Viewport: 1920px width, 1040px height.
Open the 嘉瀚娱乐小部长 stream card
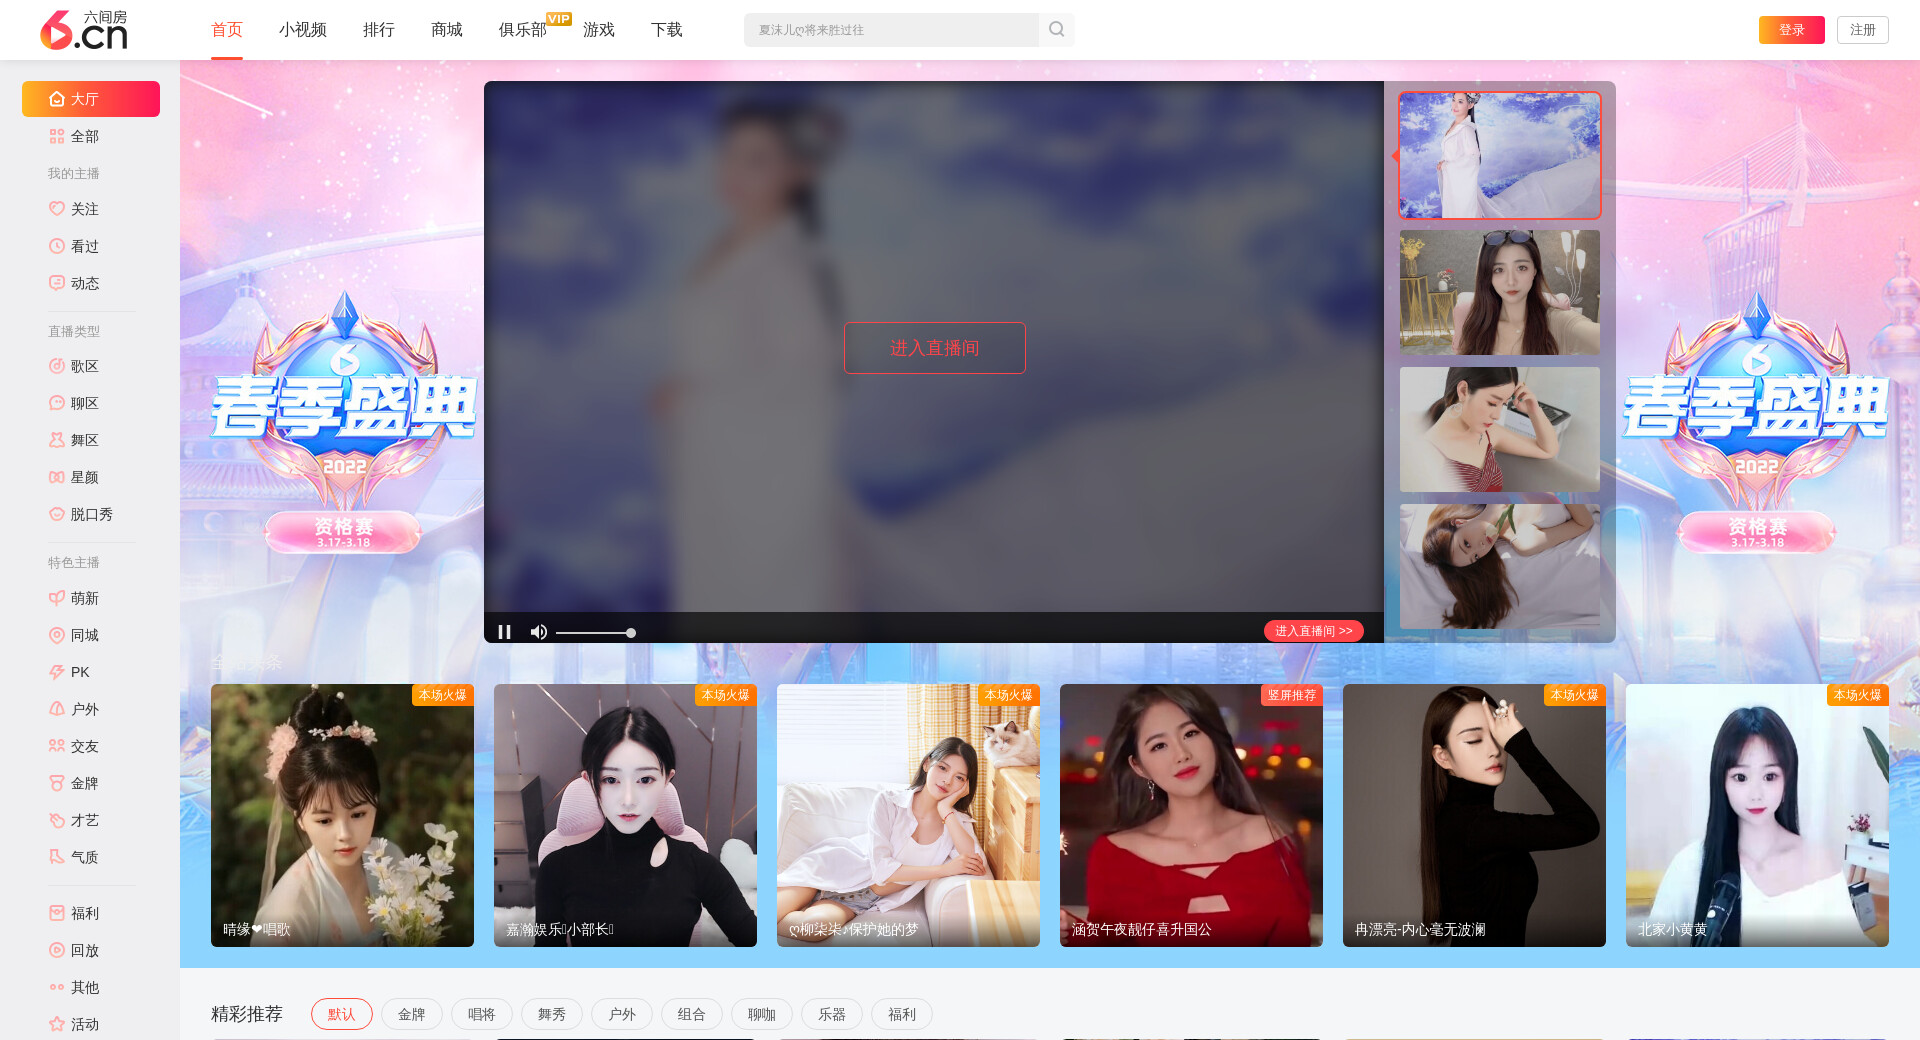tap(625, 815)
